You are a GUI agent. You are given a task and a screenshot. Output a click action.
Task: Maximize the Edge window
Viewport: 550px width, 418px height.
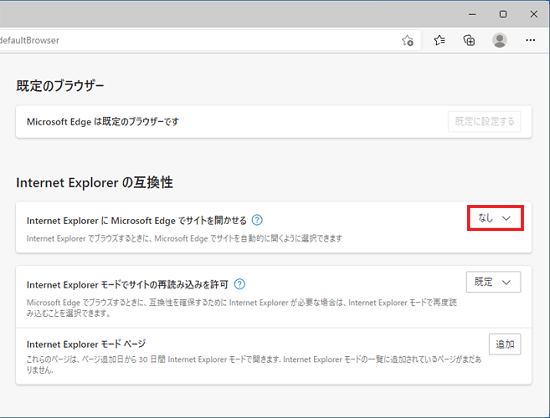503,14
